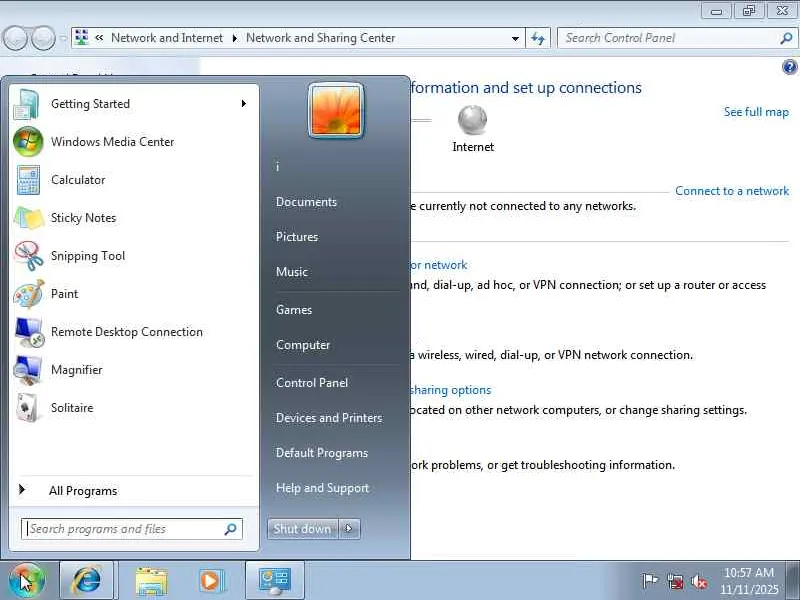The width and height of the screenshot is (800, 600).
Task: Open Games in Start menu
Action: click(294, 310)
